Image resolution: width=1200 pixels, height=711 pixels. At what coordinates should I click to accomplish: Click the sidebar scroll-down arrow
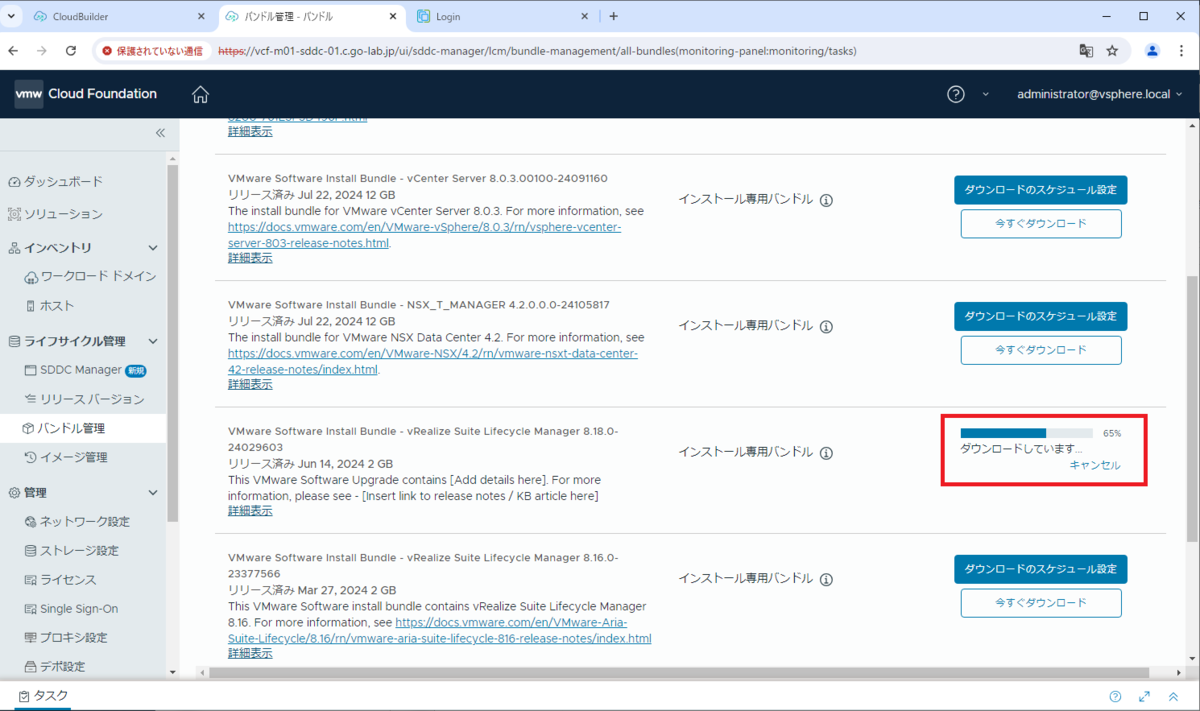pyautogui.click(x=172, y=673)
